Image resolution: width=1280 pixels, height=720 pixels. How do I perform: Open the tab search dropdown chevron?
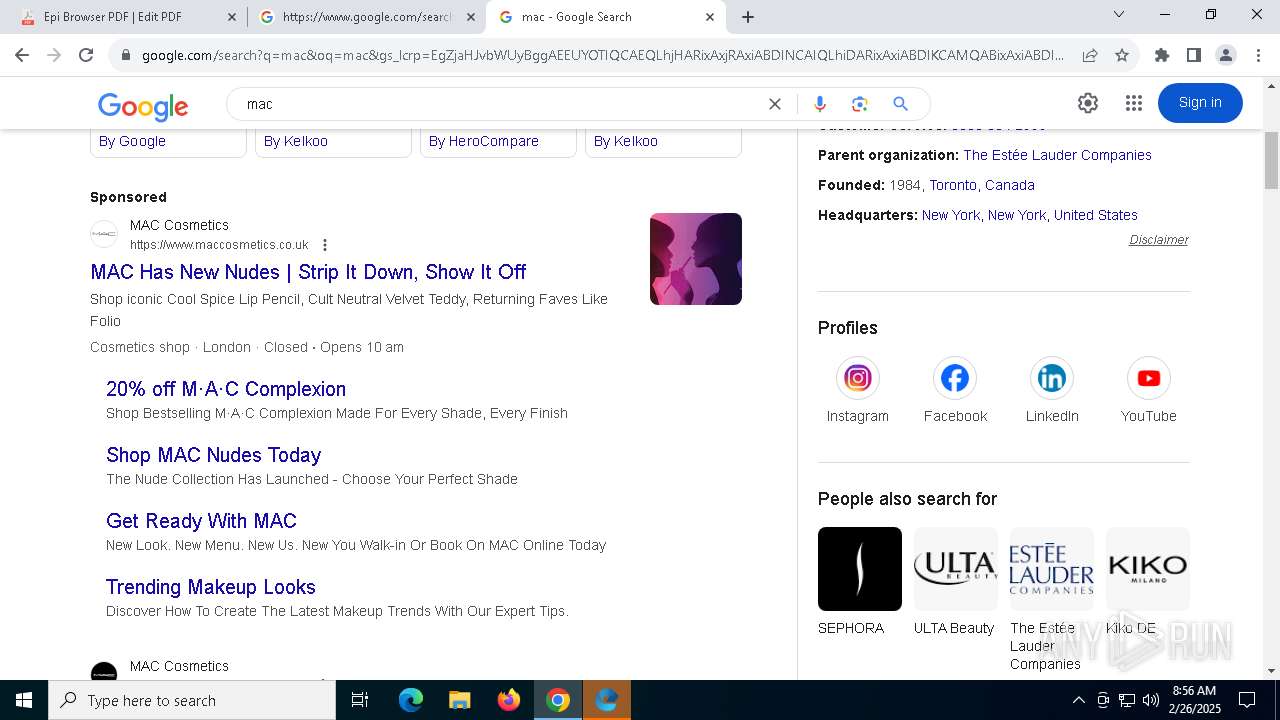point(1119,15)
